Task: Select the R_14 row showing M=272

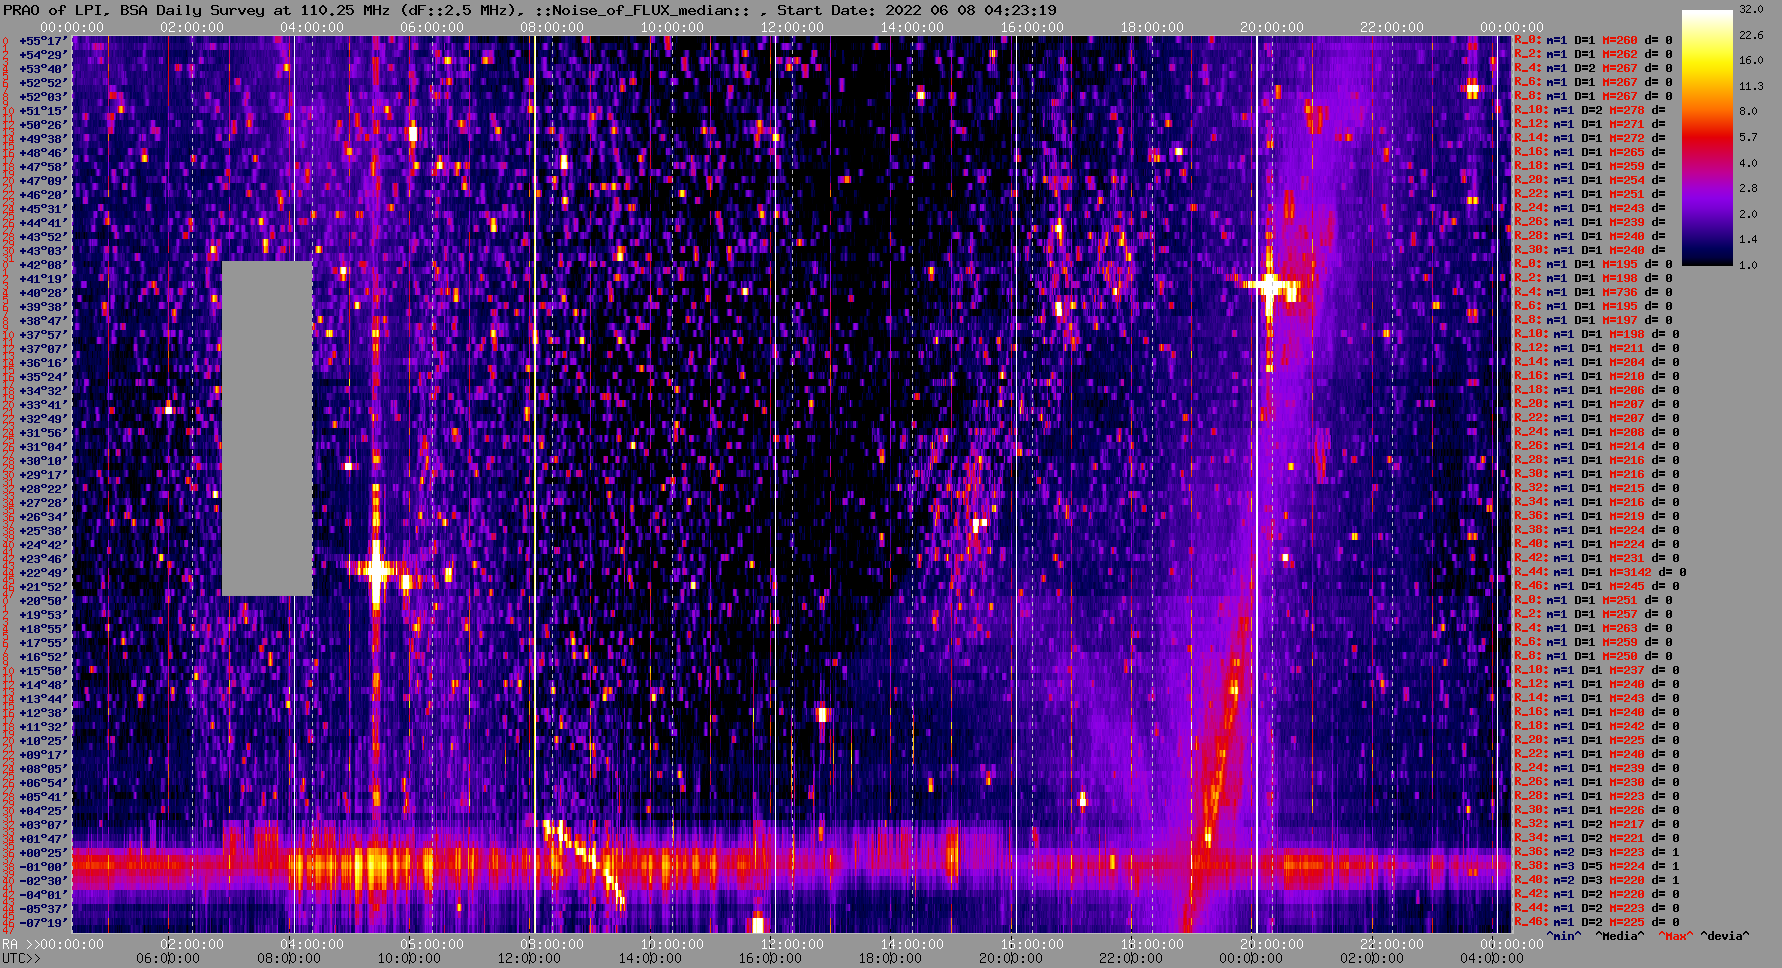Action: pyautogui.click(x=1590, y=139)
